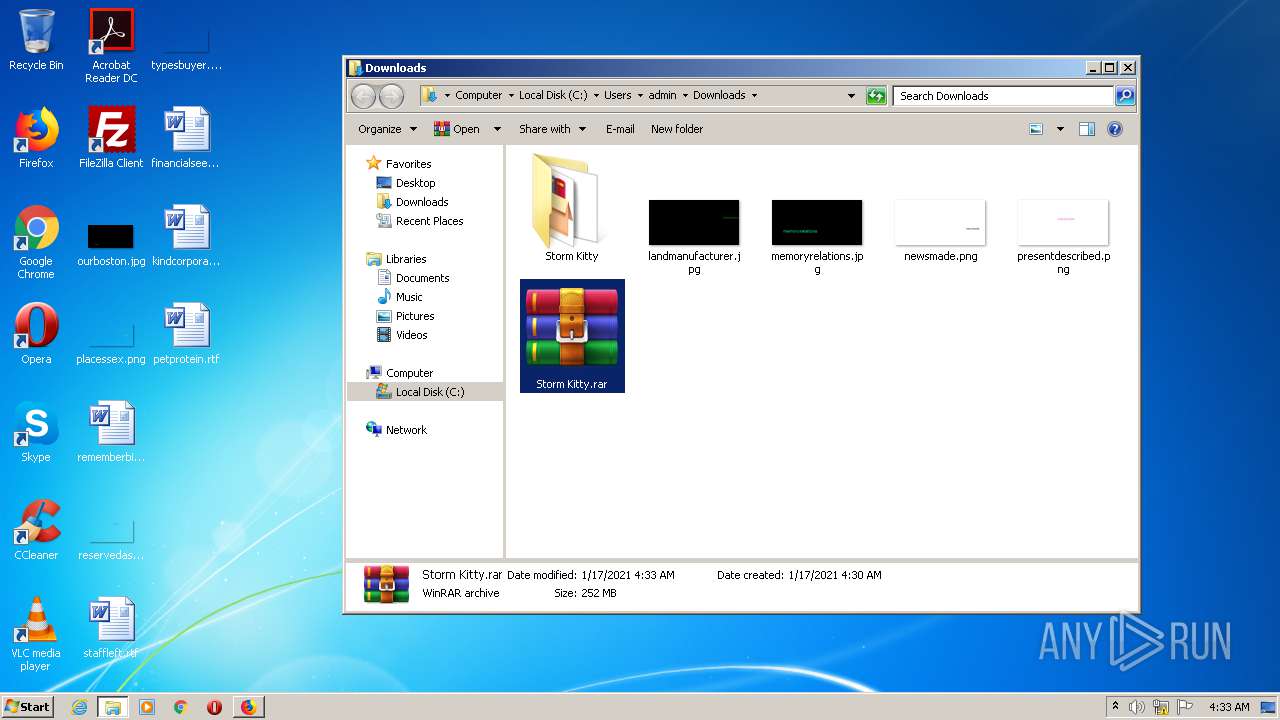Viewport: 1280px width, 720px height.
Task: Click Users in the address breadcrumb
Action: [x=617, y=96]
